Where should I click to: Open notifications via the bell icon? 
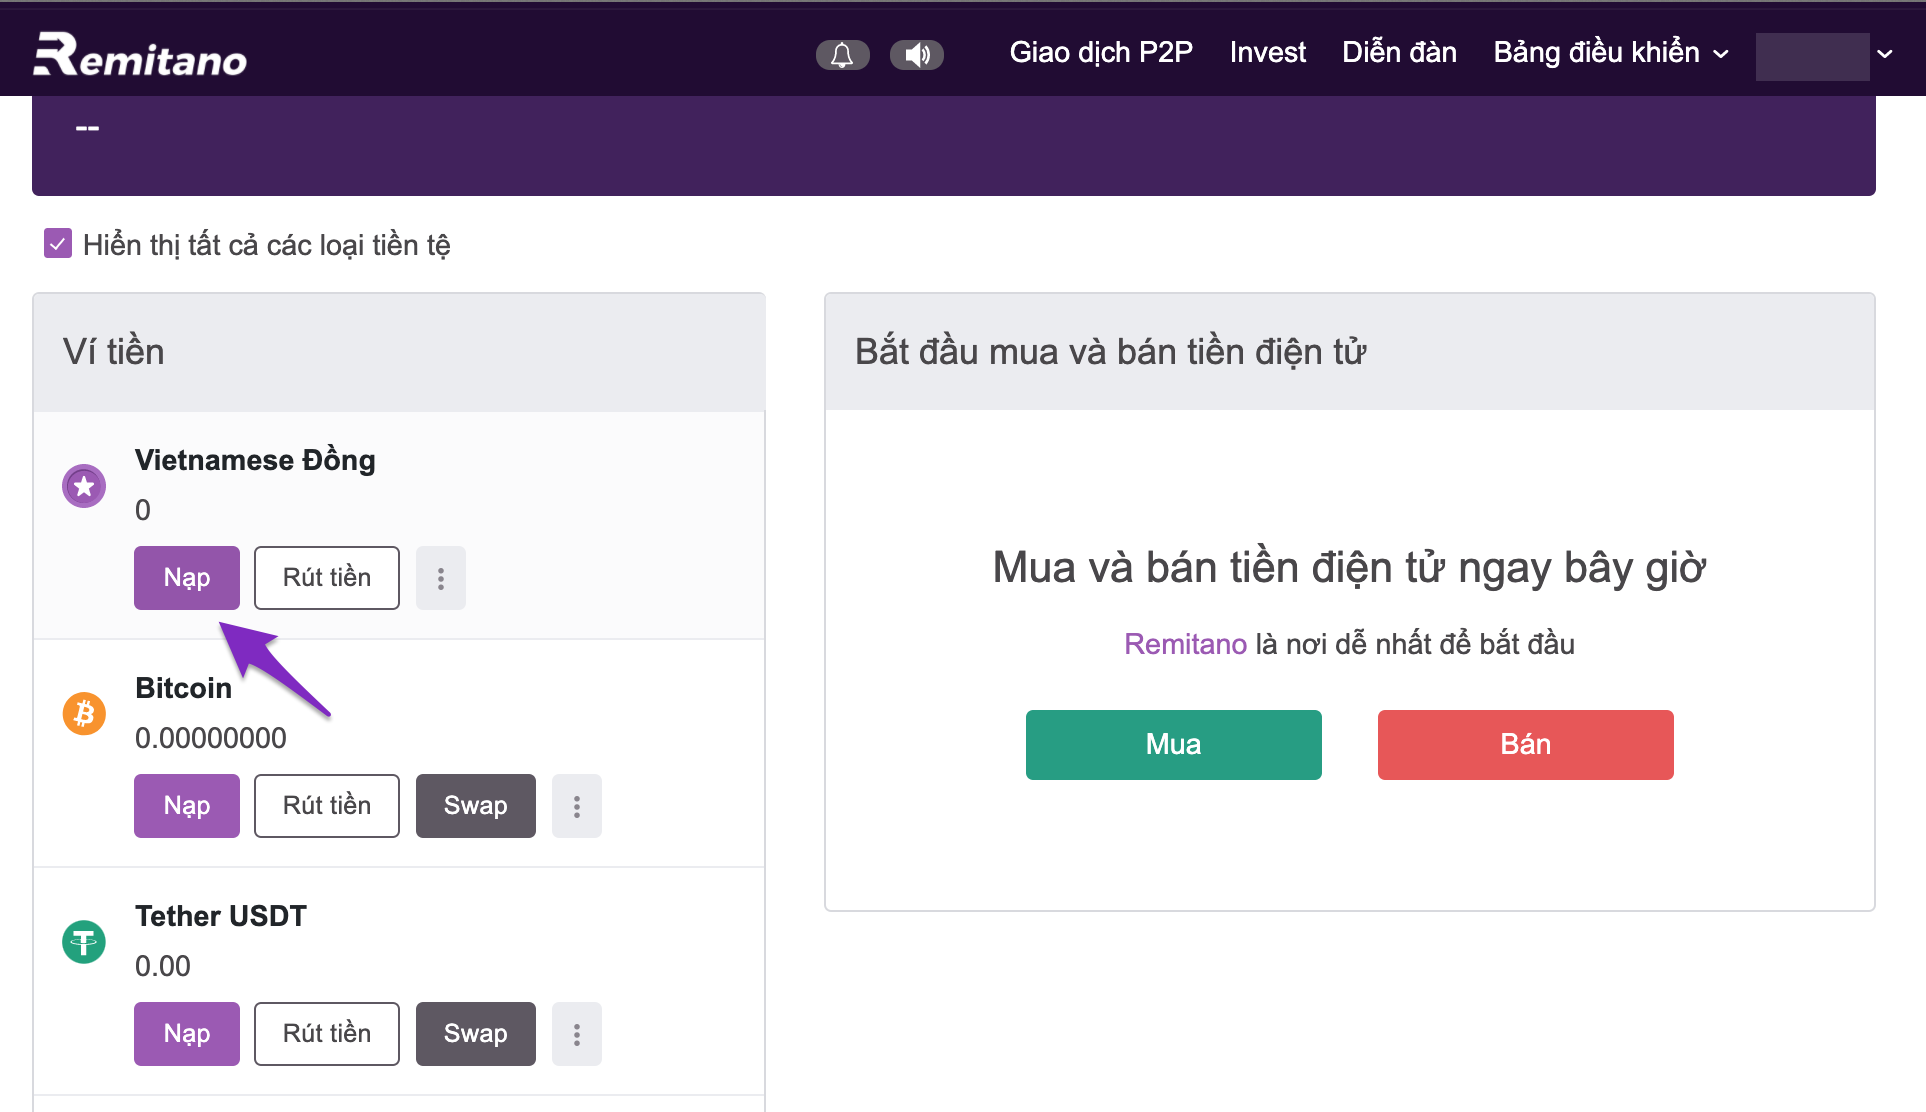pos(842,55)
